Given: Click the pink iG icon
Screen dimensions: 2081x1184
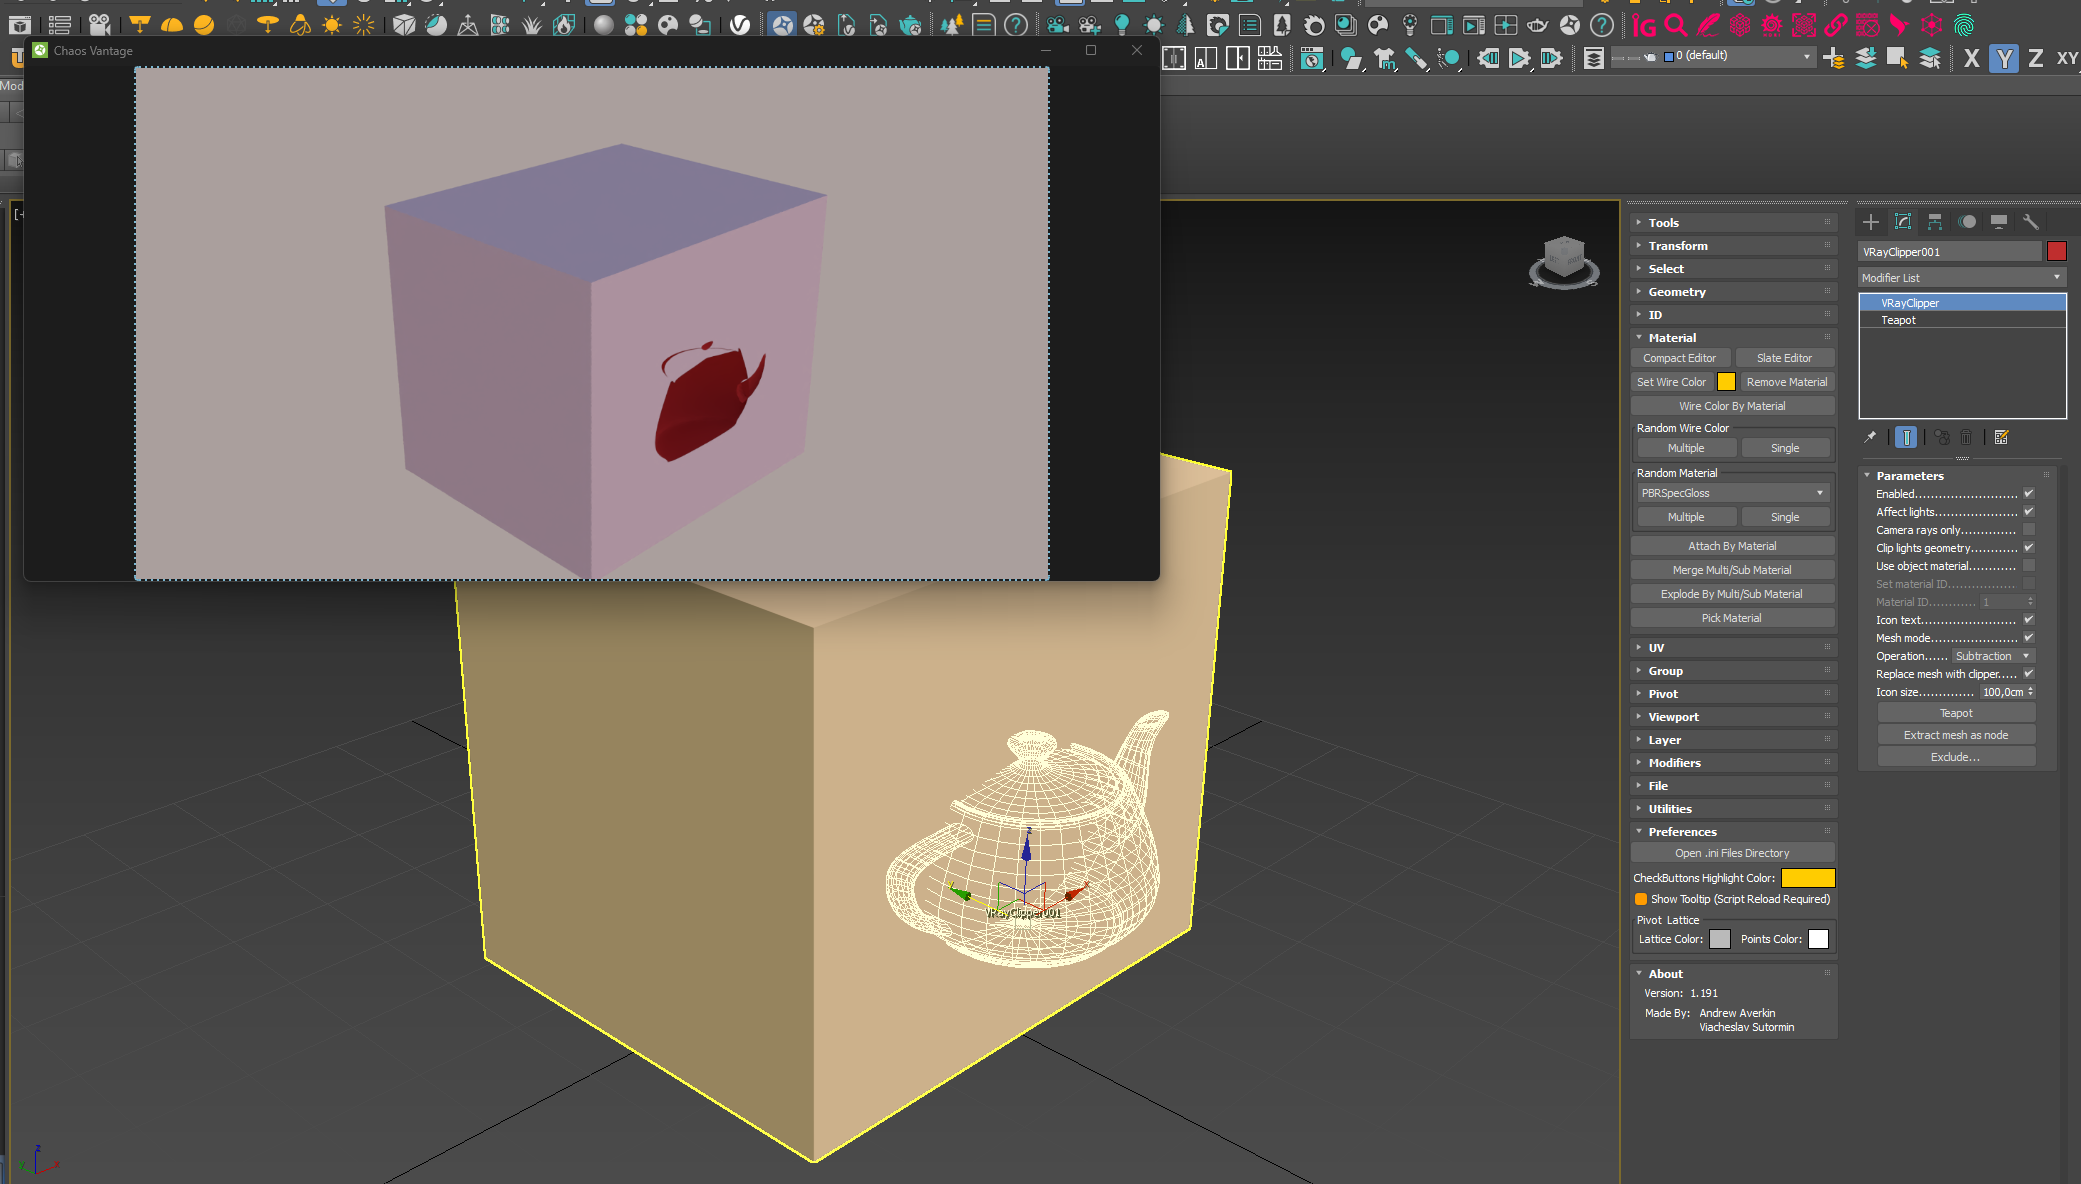Looking at the screenshot, I should (x=1644, y=25).
